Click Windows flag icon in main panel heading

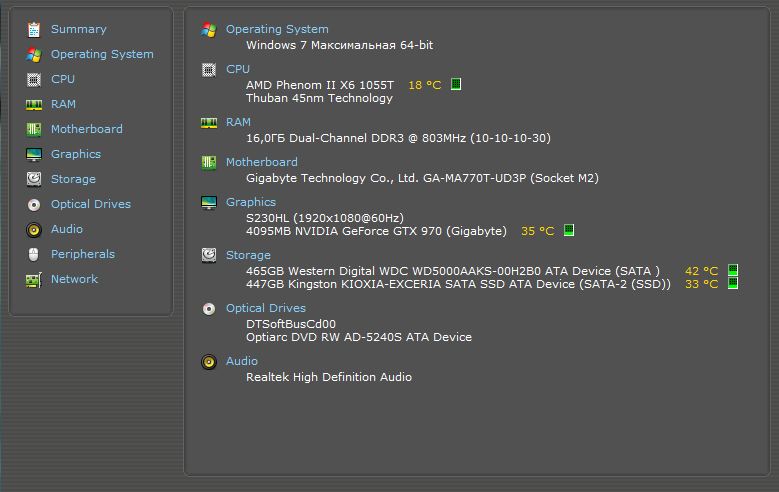click(209, 30)
